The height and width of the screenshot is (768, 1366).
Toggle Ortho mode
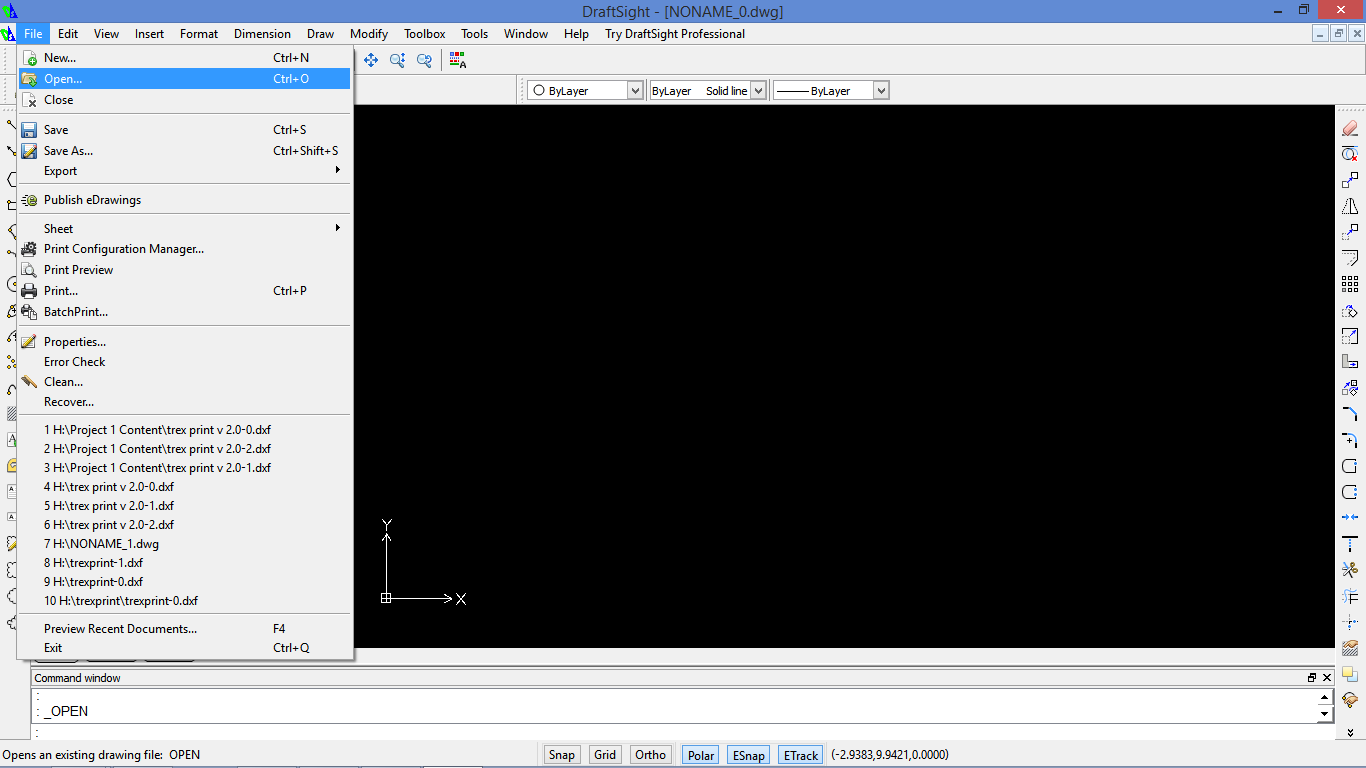pyautogui.click(x=650, y=755)
